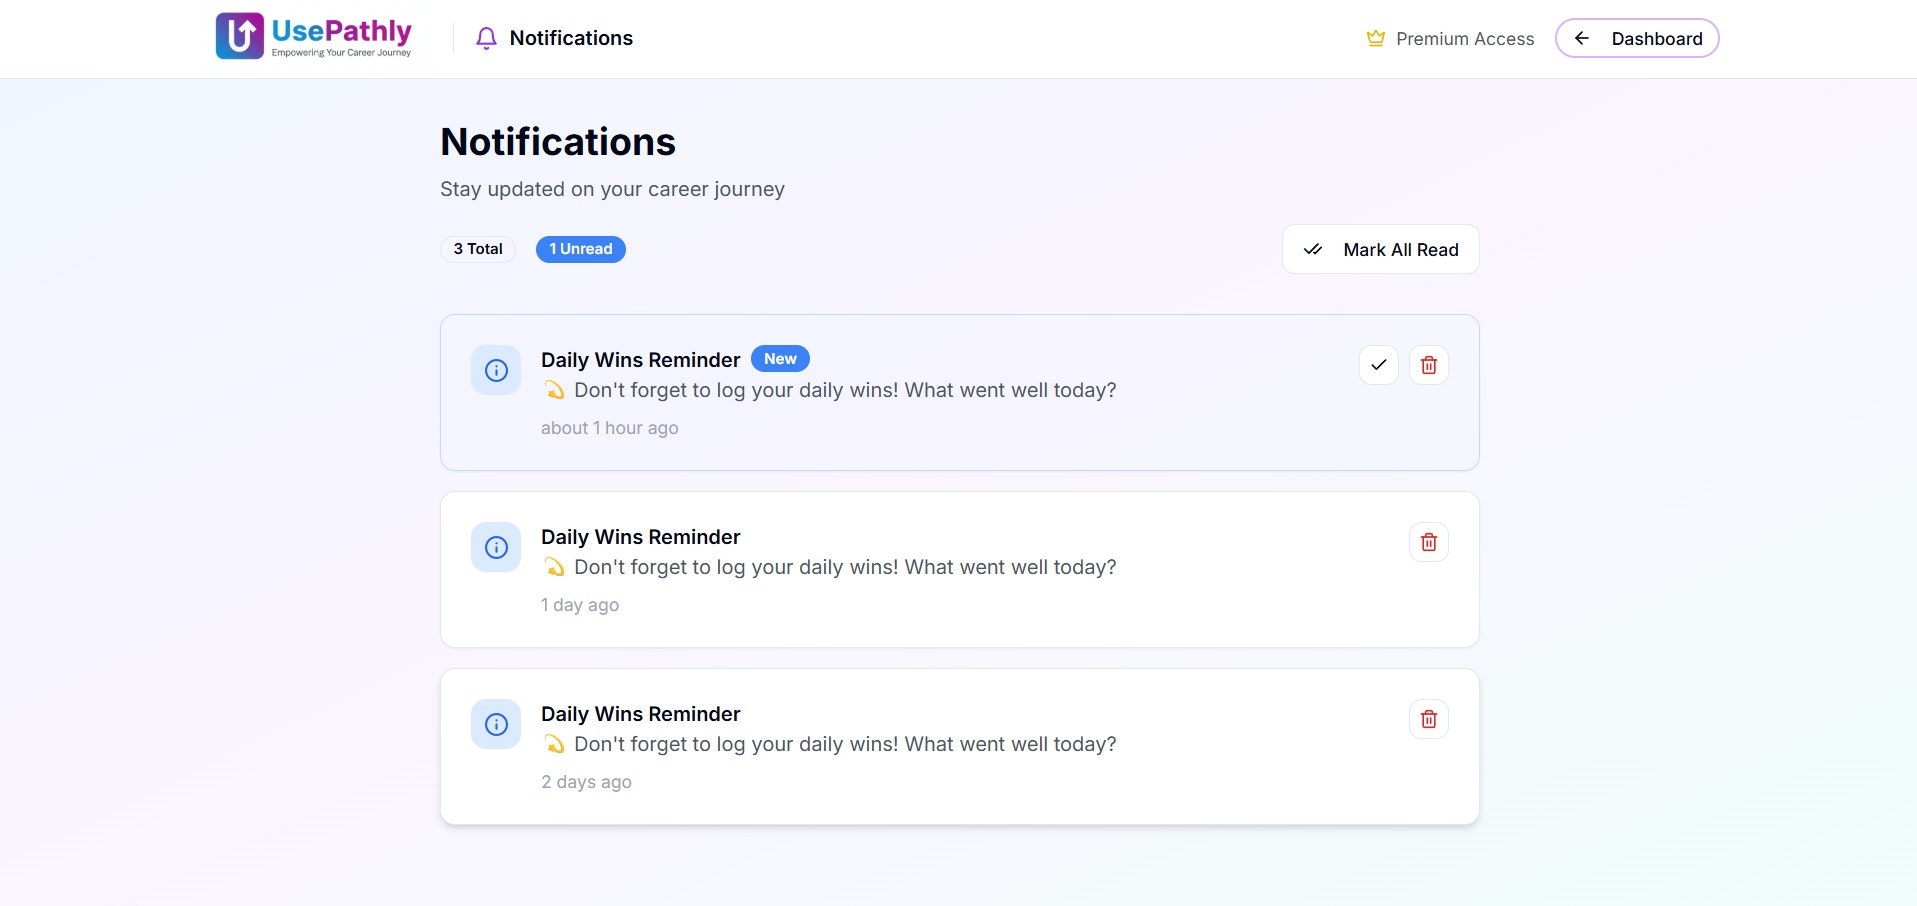Delete the reminder from 1 day ago
Image resolution: width=1917 pixels, height=906 pixels.
tap(1429, 542)
